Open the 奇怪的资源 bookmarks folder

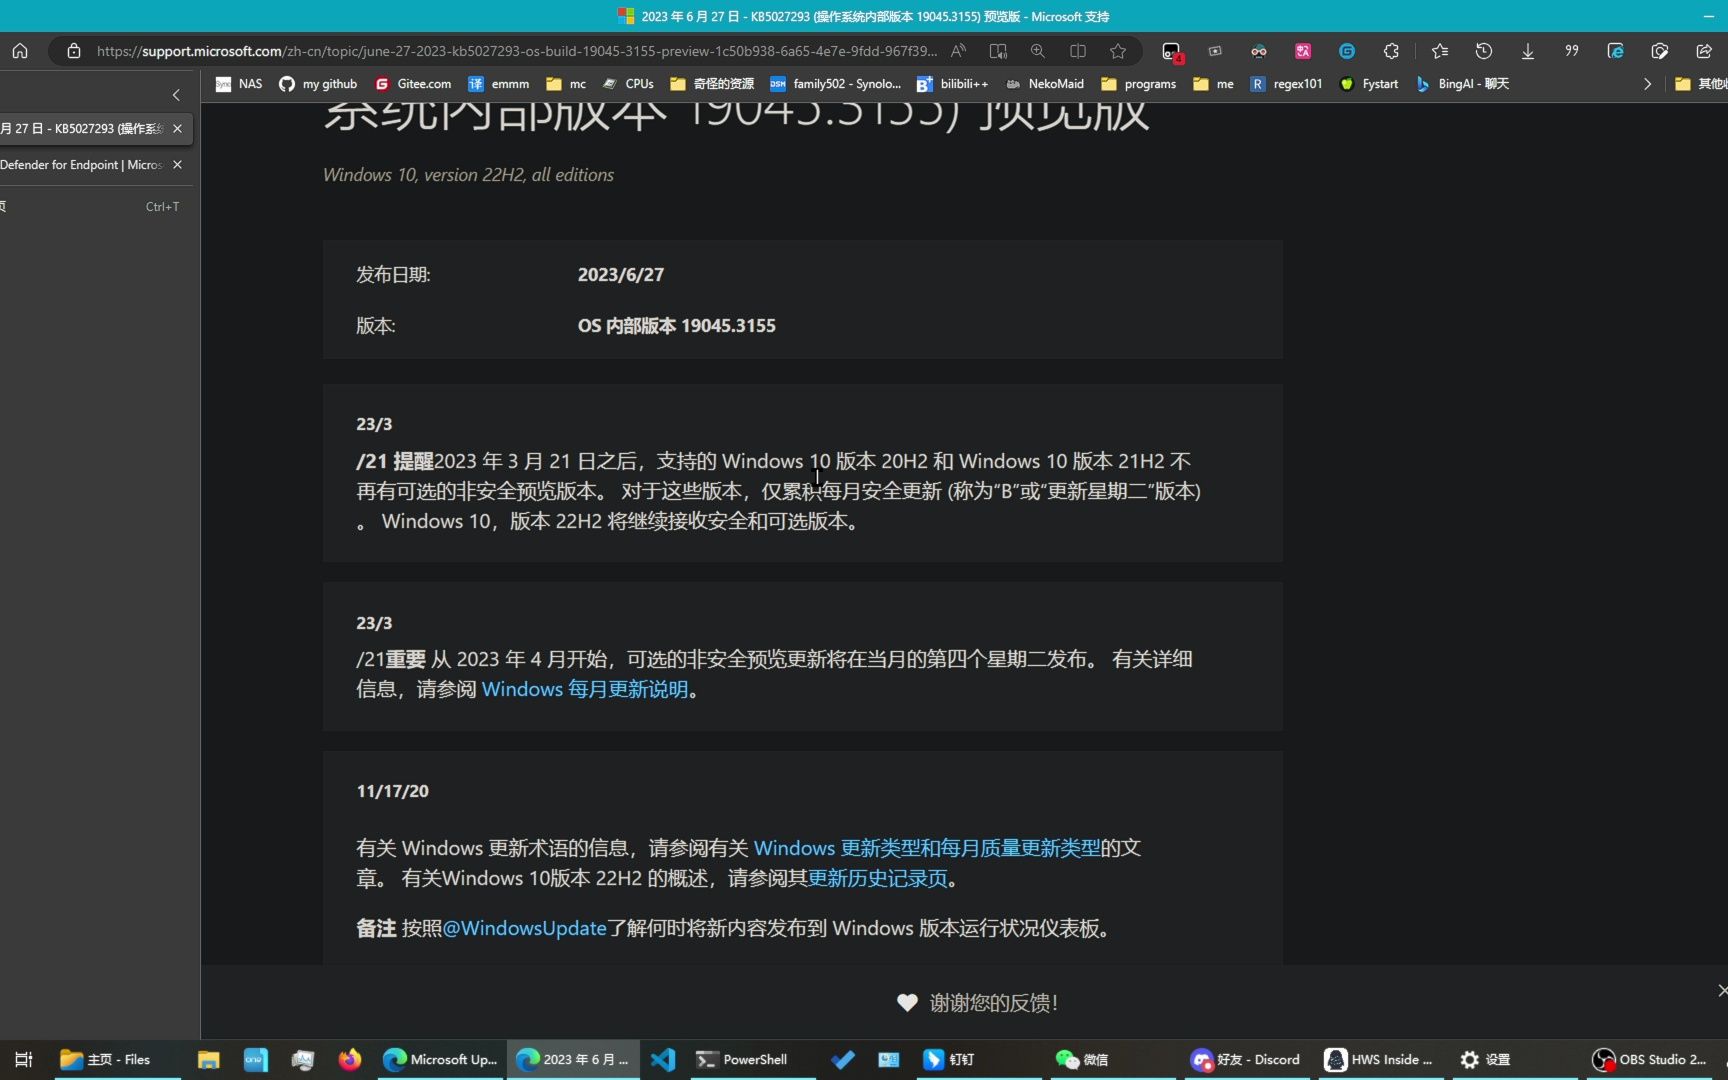pos(712,84)
